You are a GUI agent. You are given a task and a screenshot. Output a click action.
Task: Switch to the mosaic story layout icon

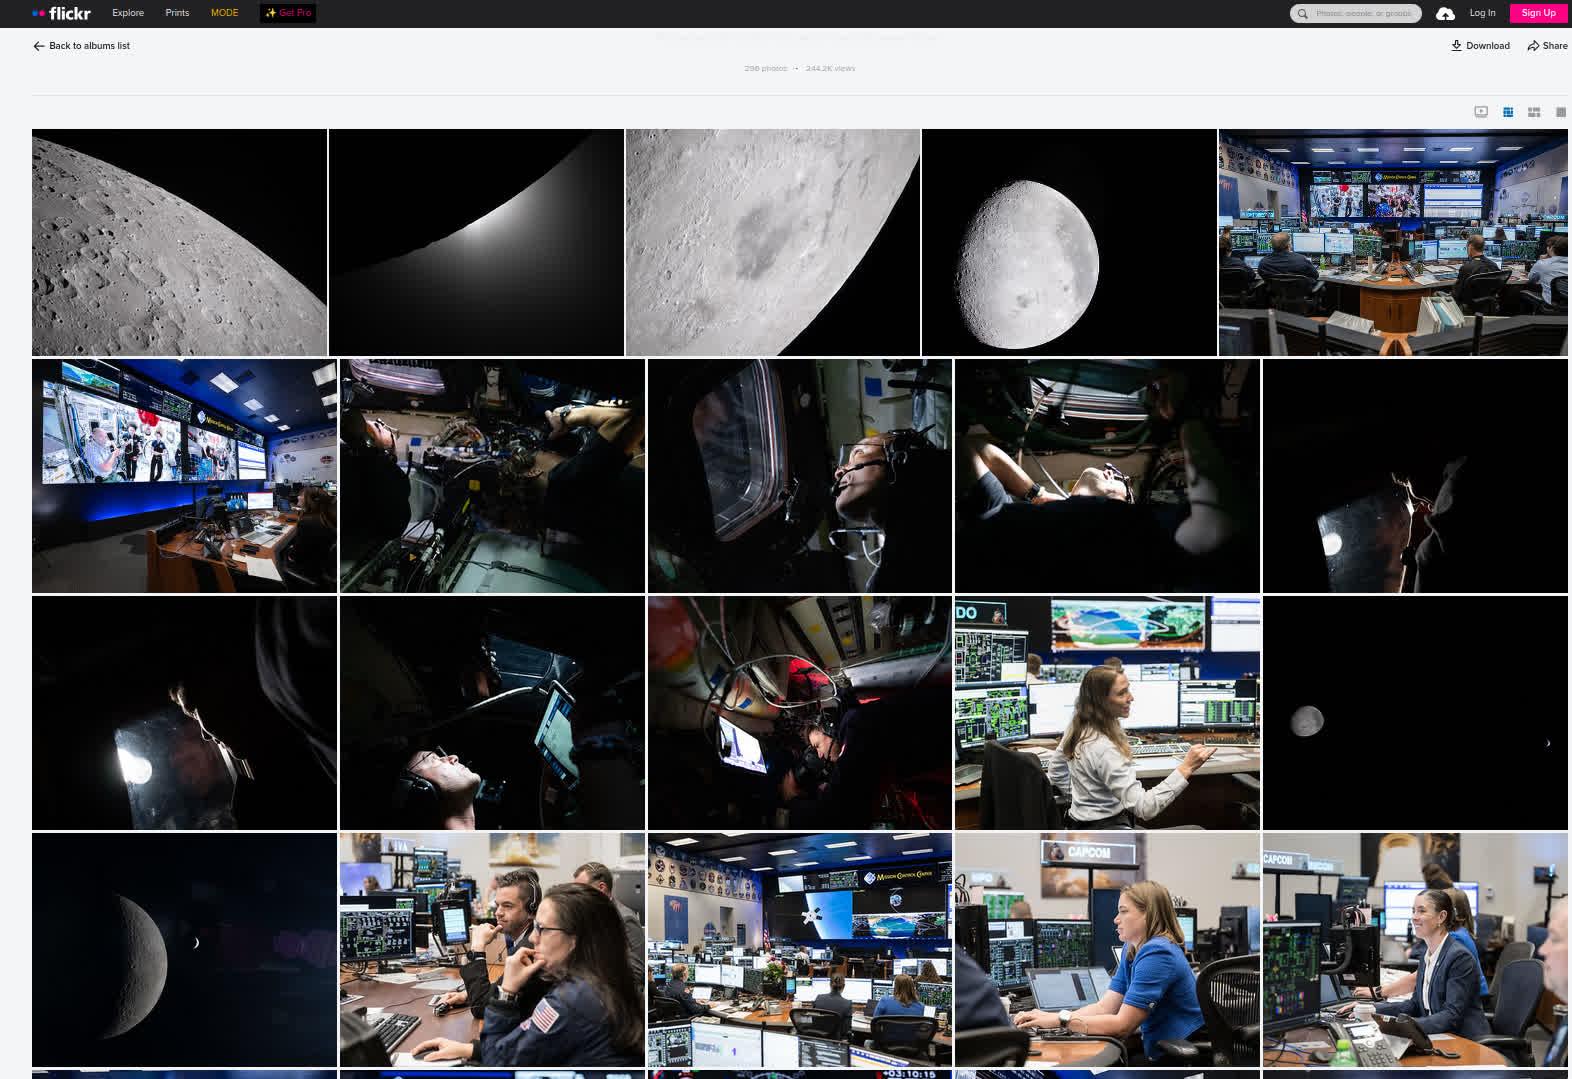pos(1534,112)
